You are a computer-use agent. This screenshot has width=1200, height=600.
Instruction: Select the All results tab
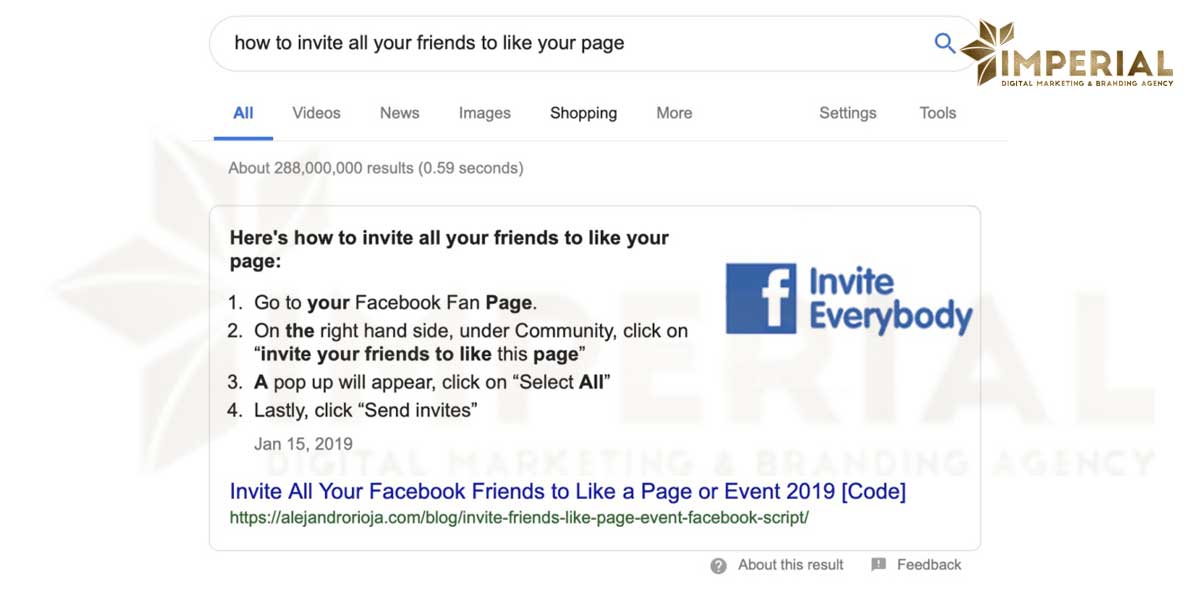coord(243,113)
